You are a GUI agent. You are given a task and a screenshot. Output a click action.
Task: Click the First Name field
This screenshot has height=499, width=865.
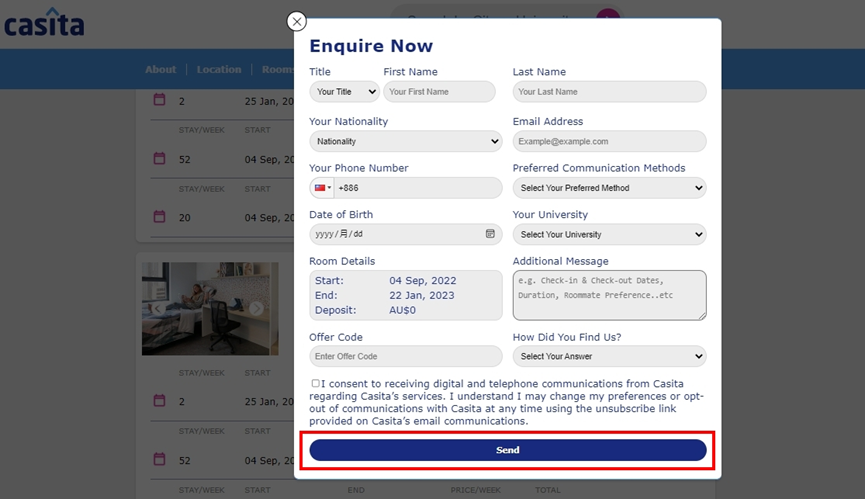click(439, 92)
